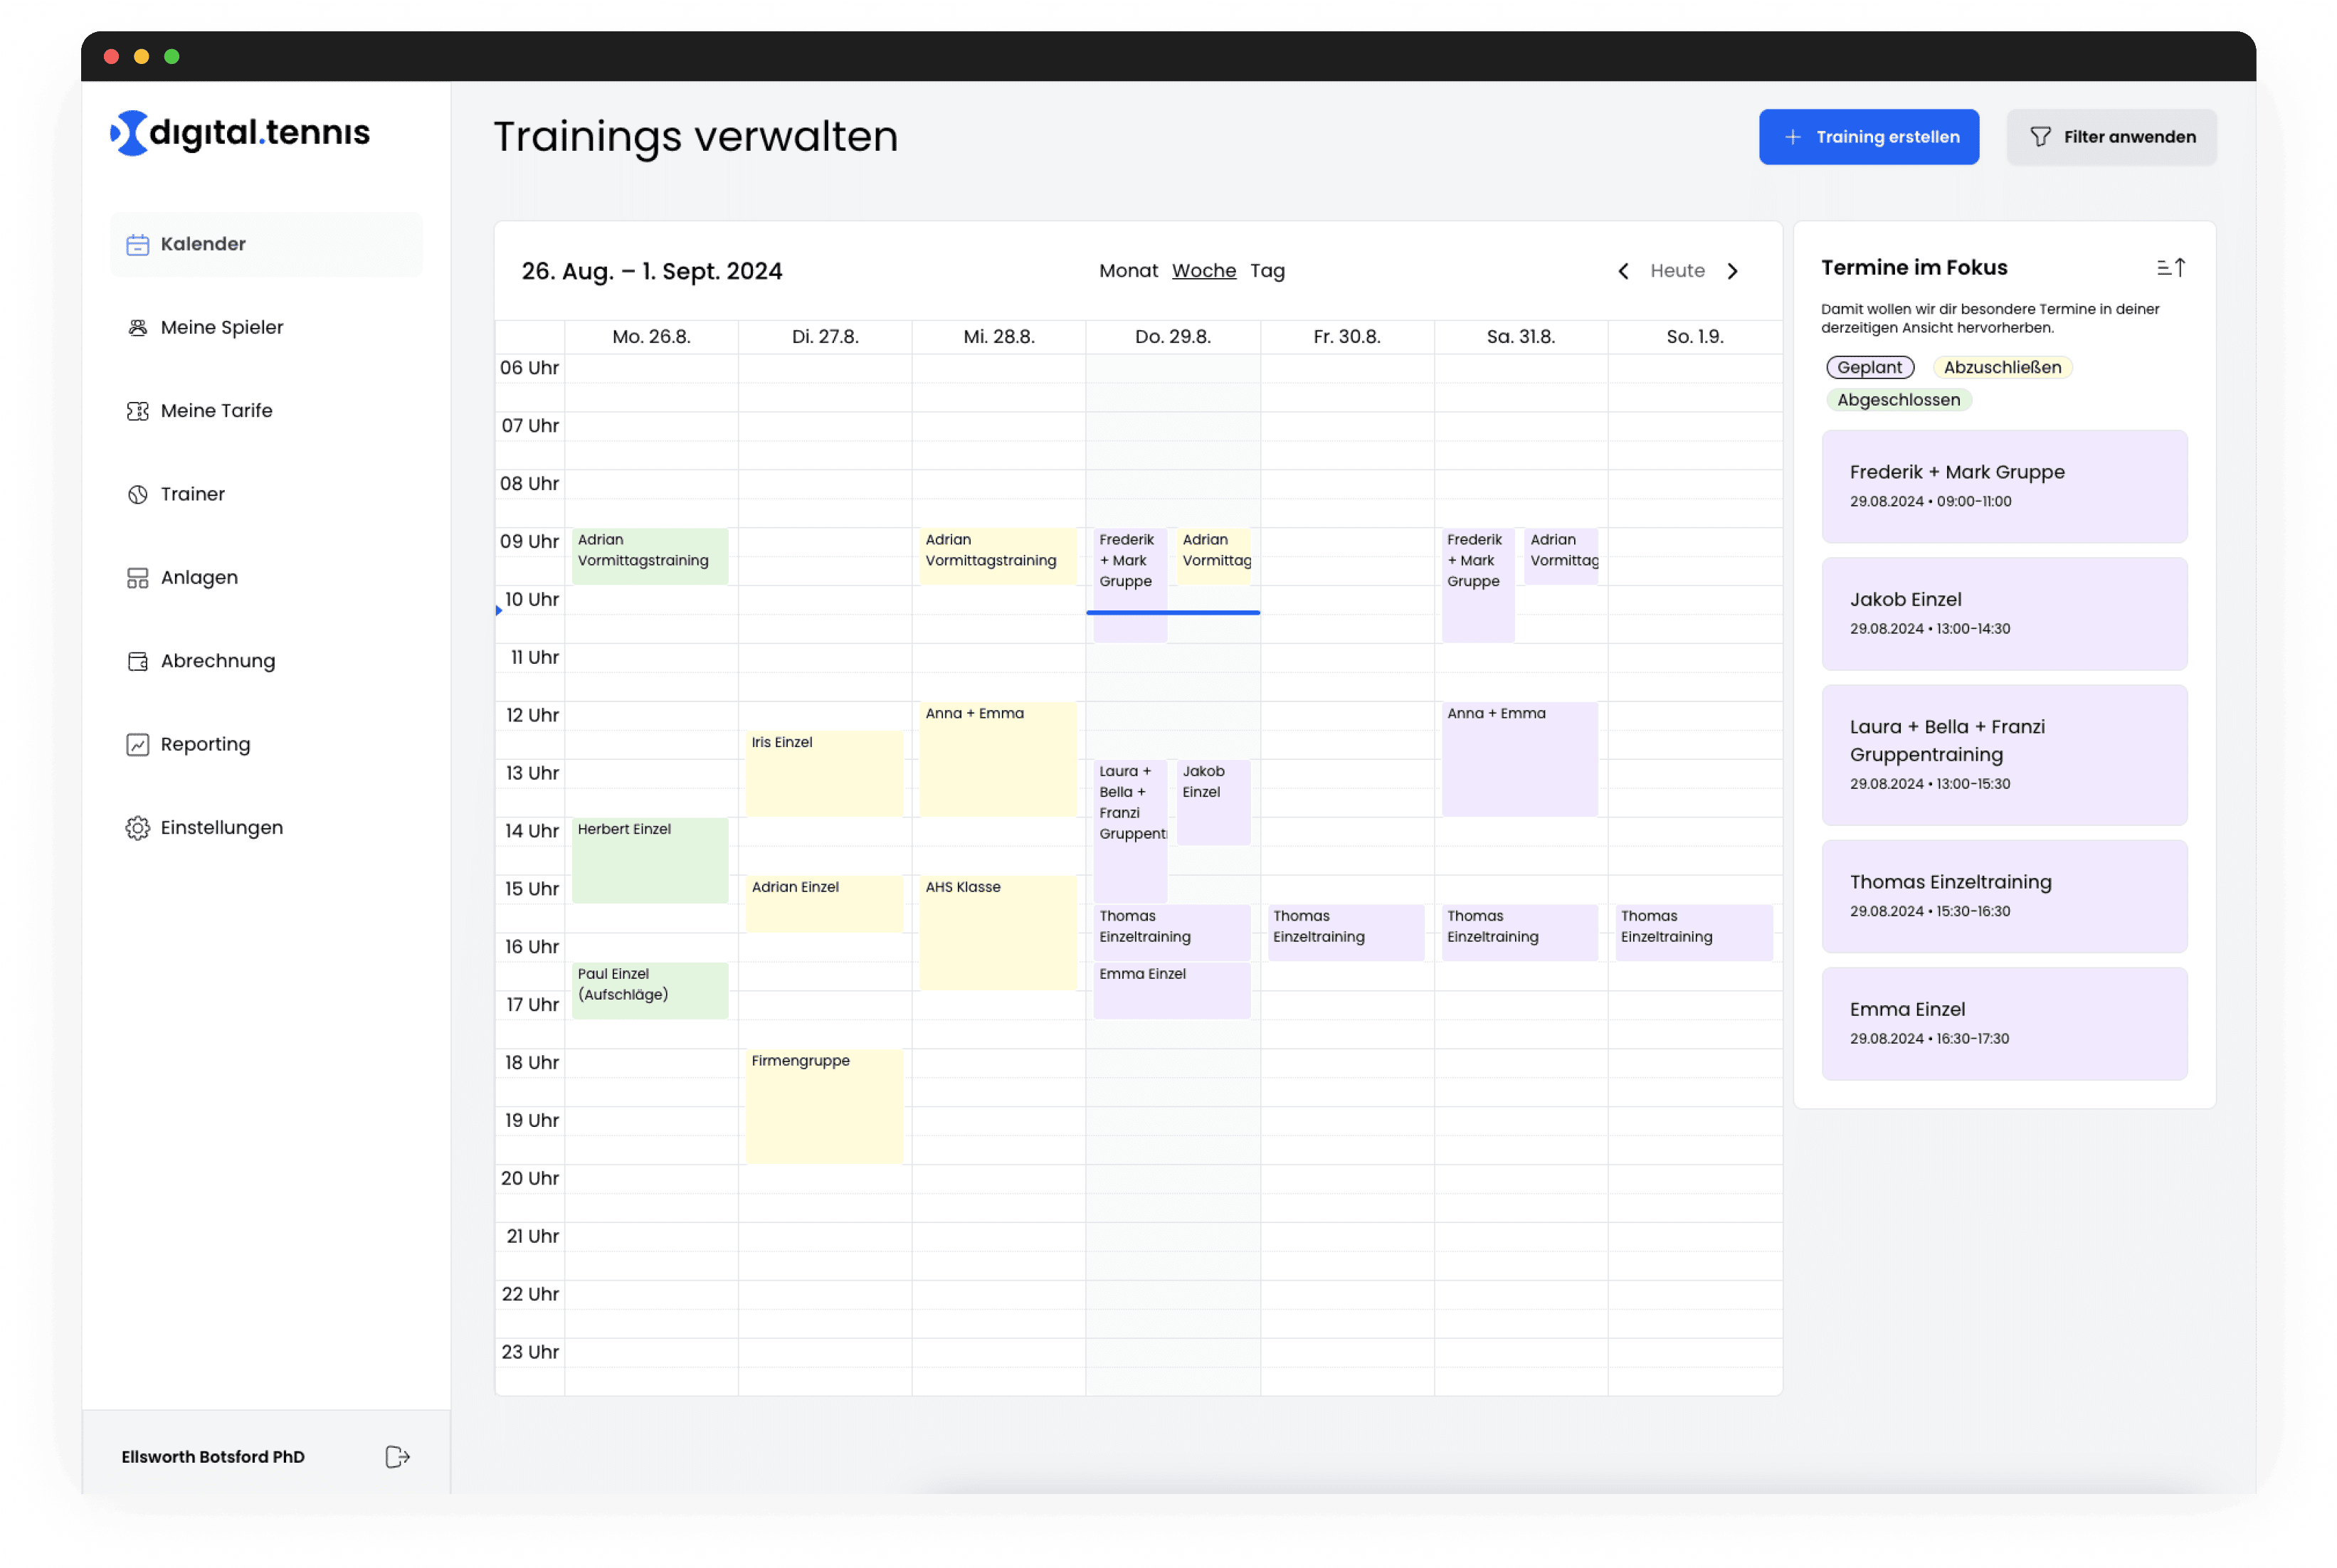The height and width of the screenshot is (1568, 2337).
Task: Open the Anlagen sidebar entry
Action: tap(266, 578)
